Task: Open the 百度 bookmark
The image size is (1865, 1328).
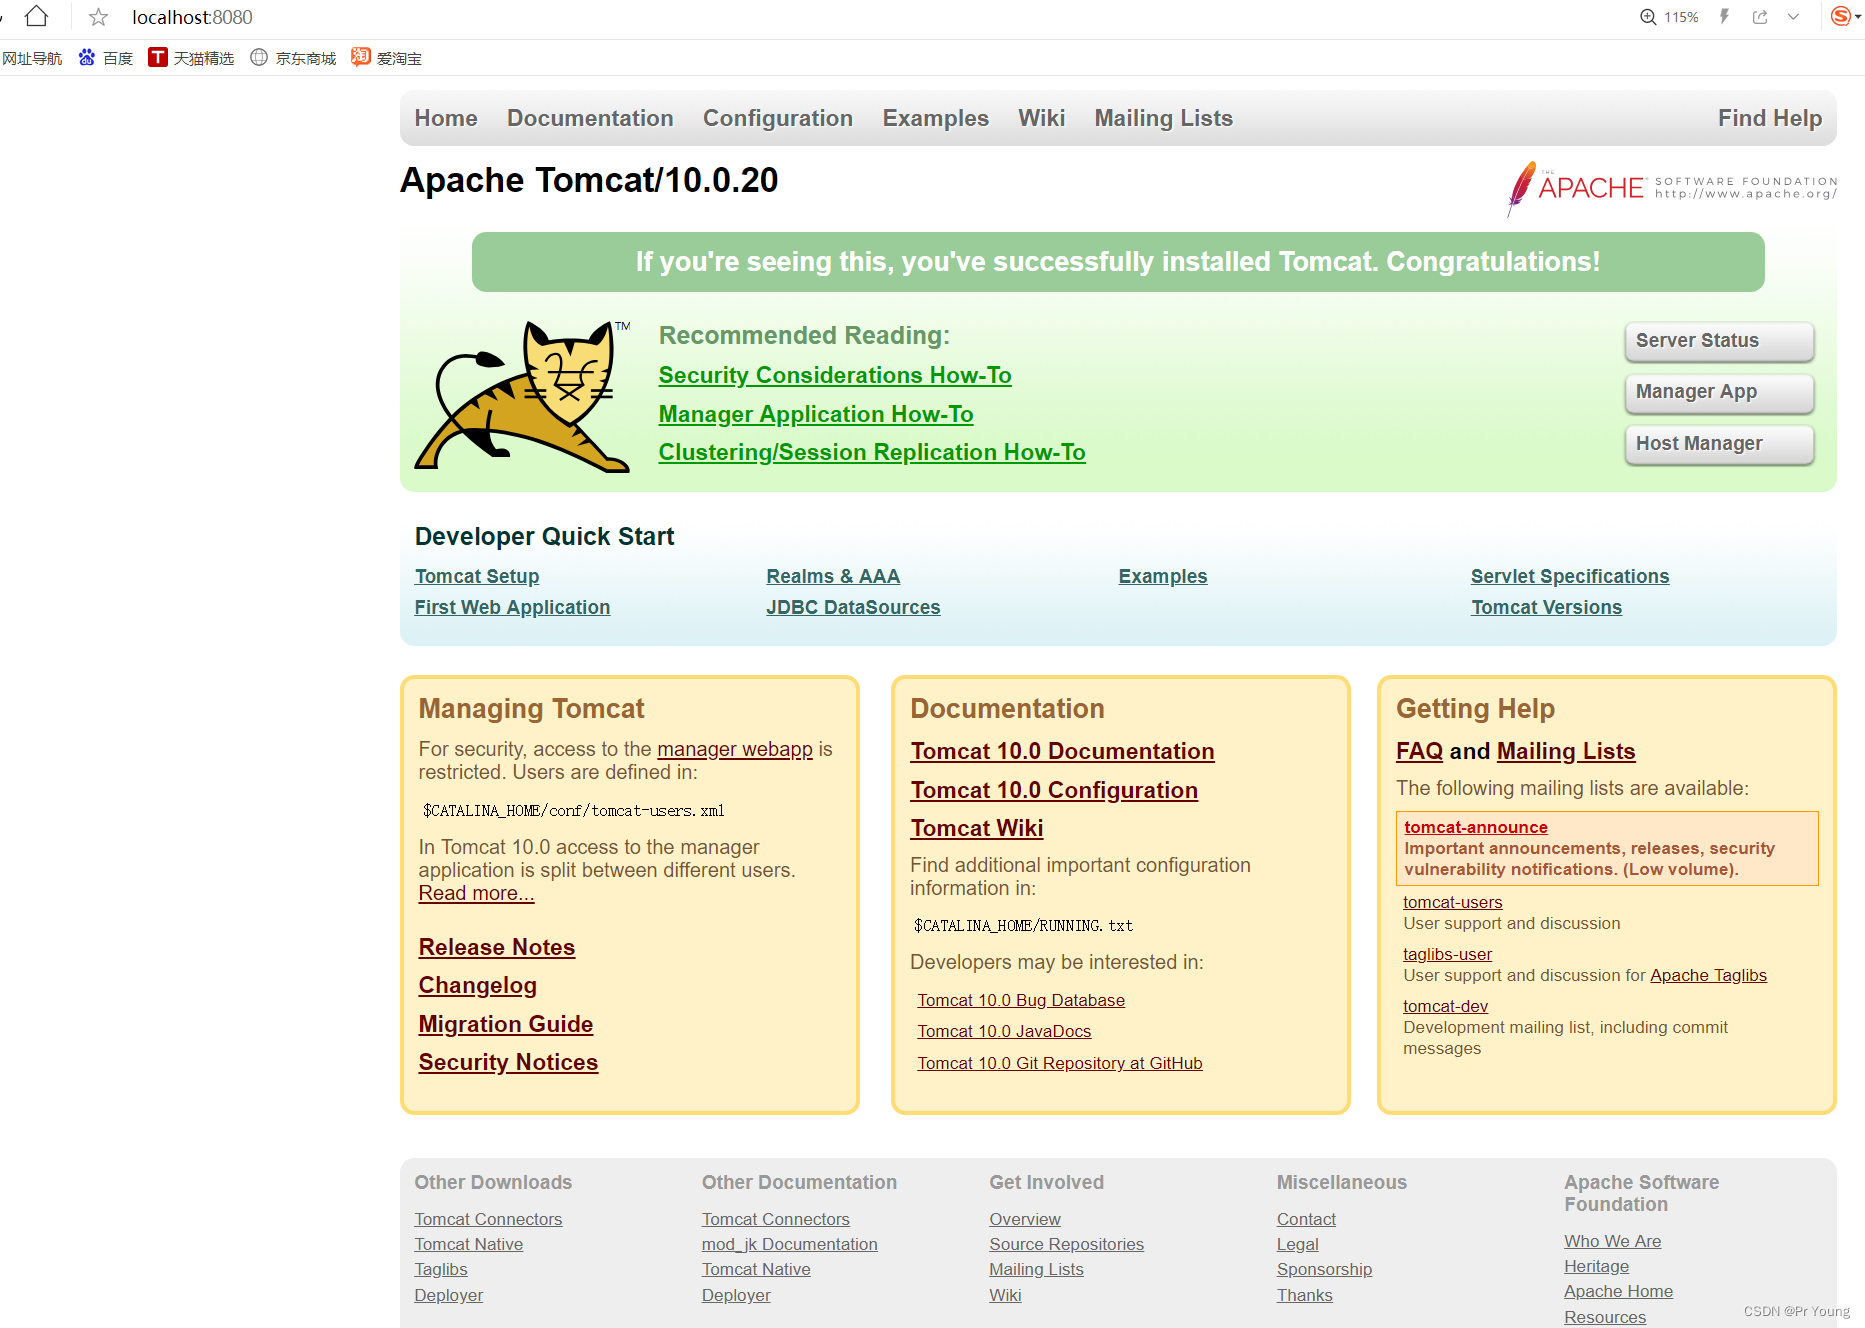Action: coord(106,58)
